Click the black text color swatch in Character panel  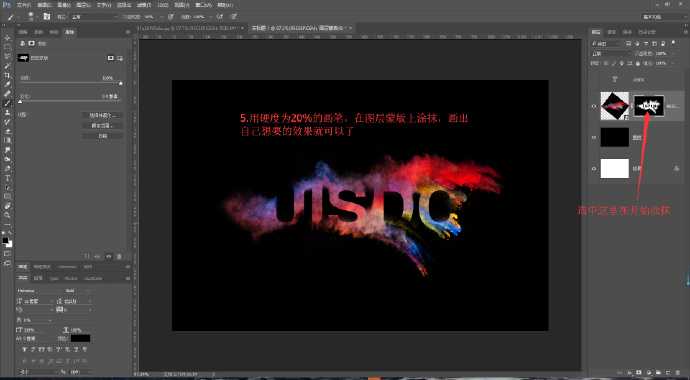tap(81, 338)
